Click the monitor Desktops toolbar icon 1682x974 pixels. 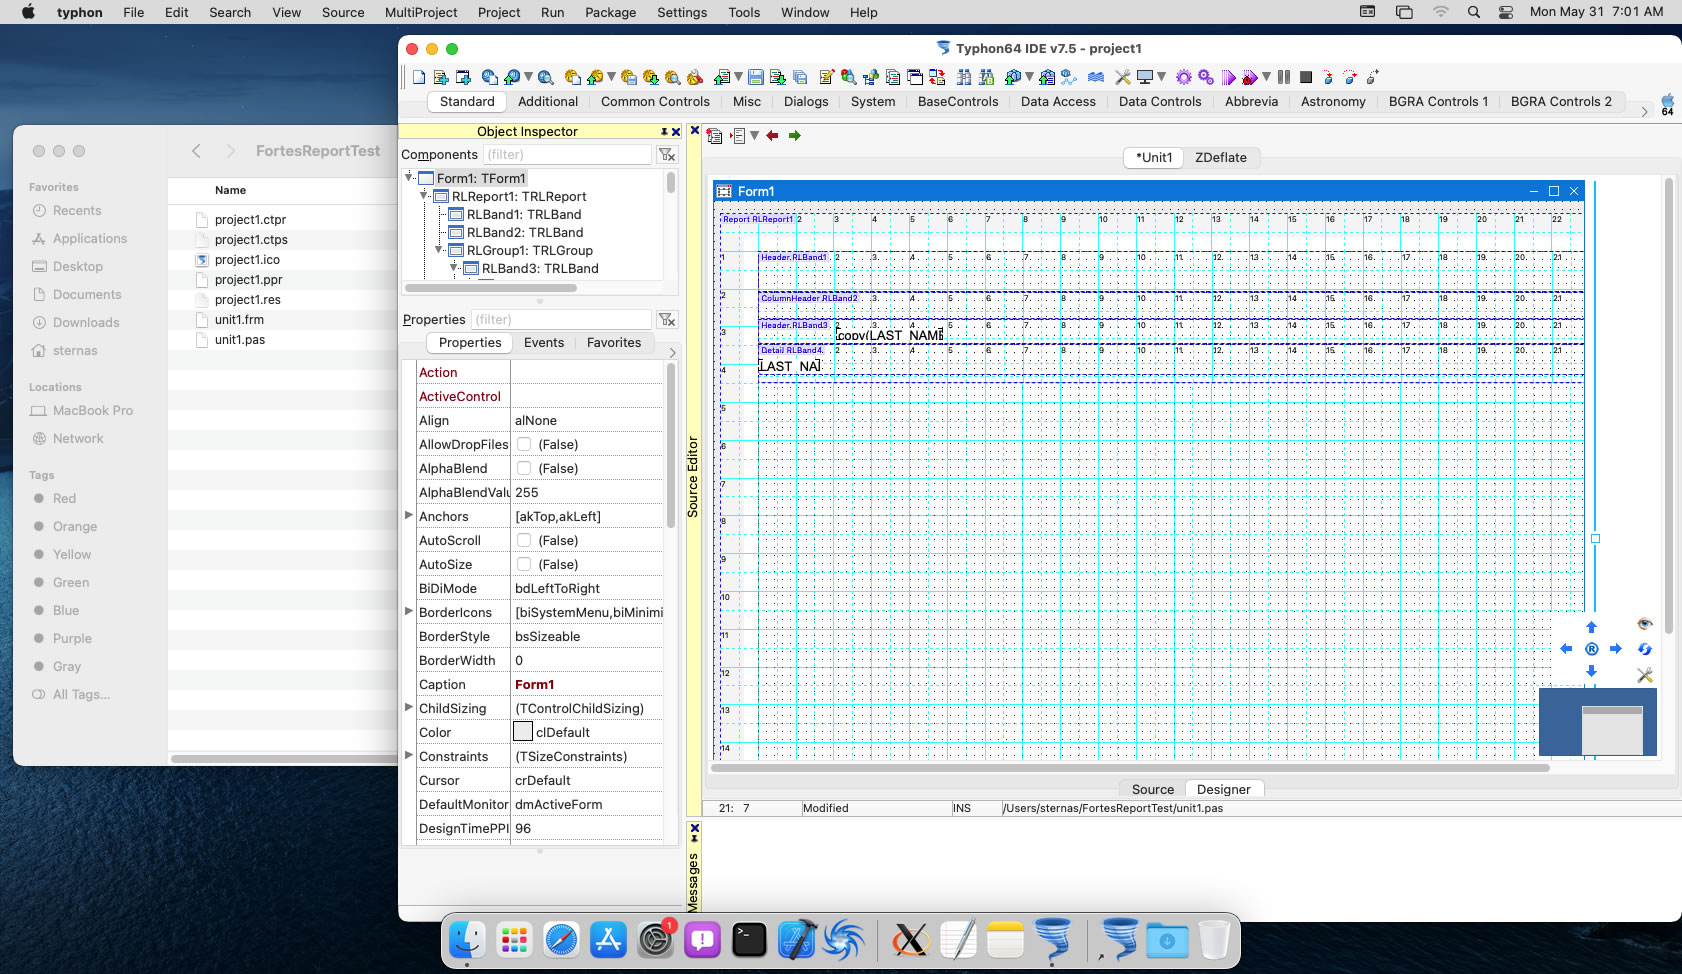1145,78
